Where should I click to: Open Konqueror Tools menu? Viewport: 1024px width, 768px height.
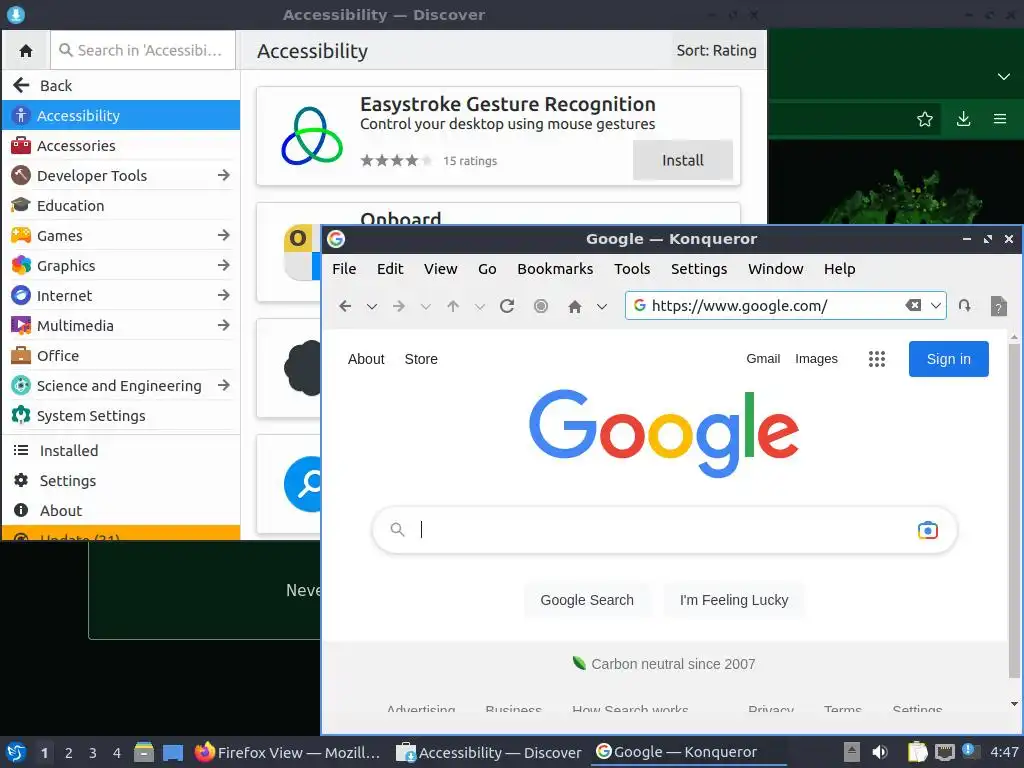(x=632, y=269)
